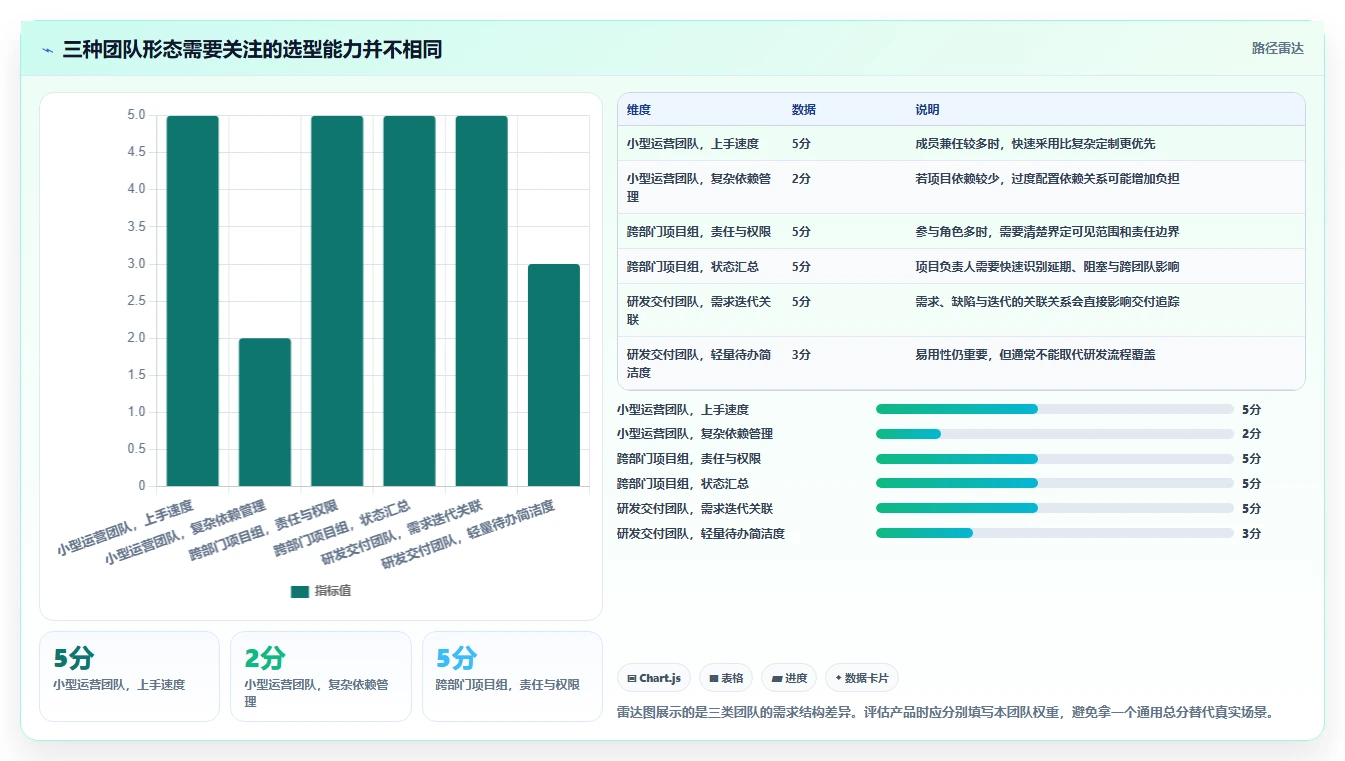
Task: Click the 2分 value in the table
Action: click(801, 179)
